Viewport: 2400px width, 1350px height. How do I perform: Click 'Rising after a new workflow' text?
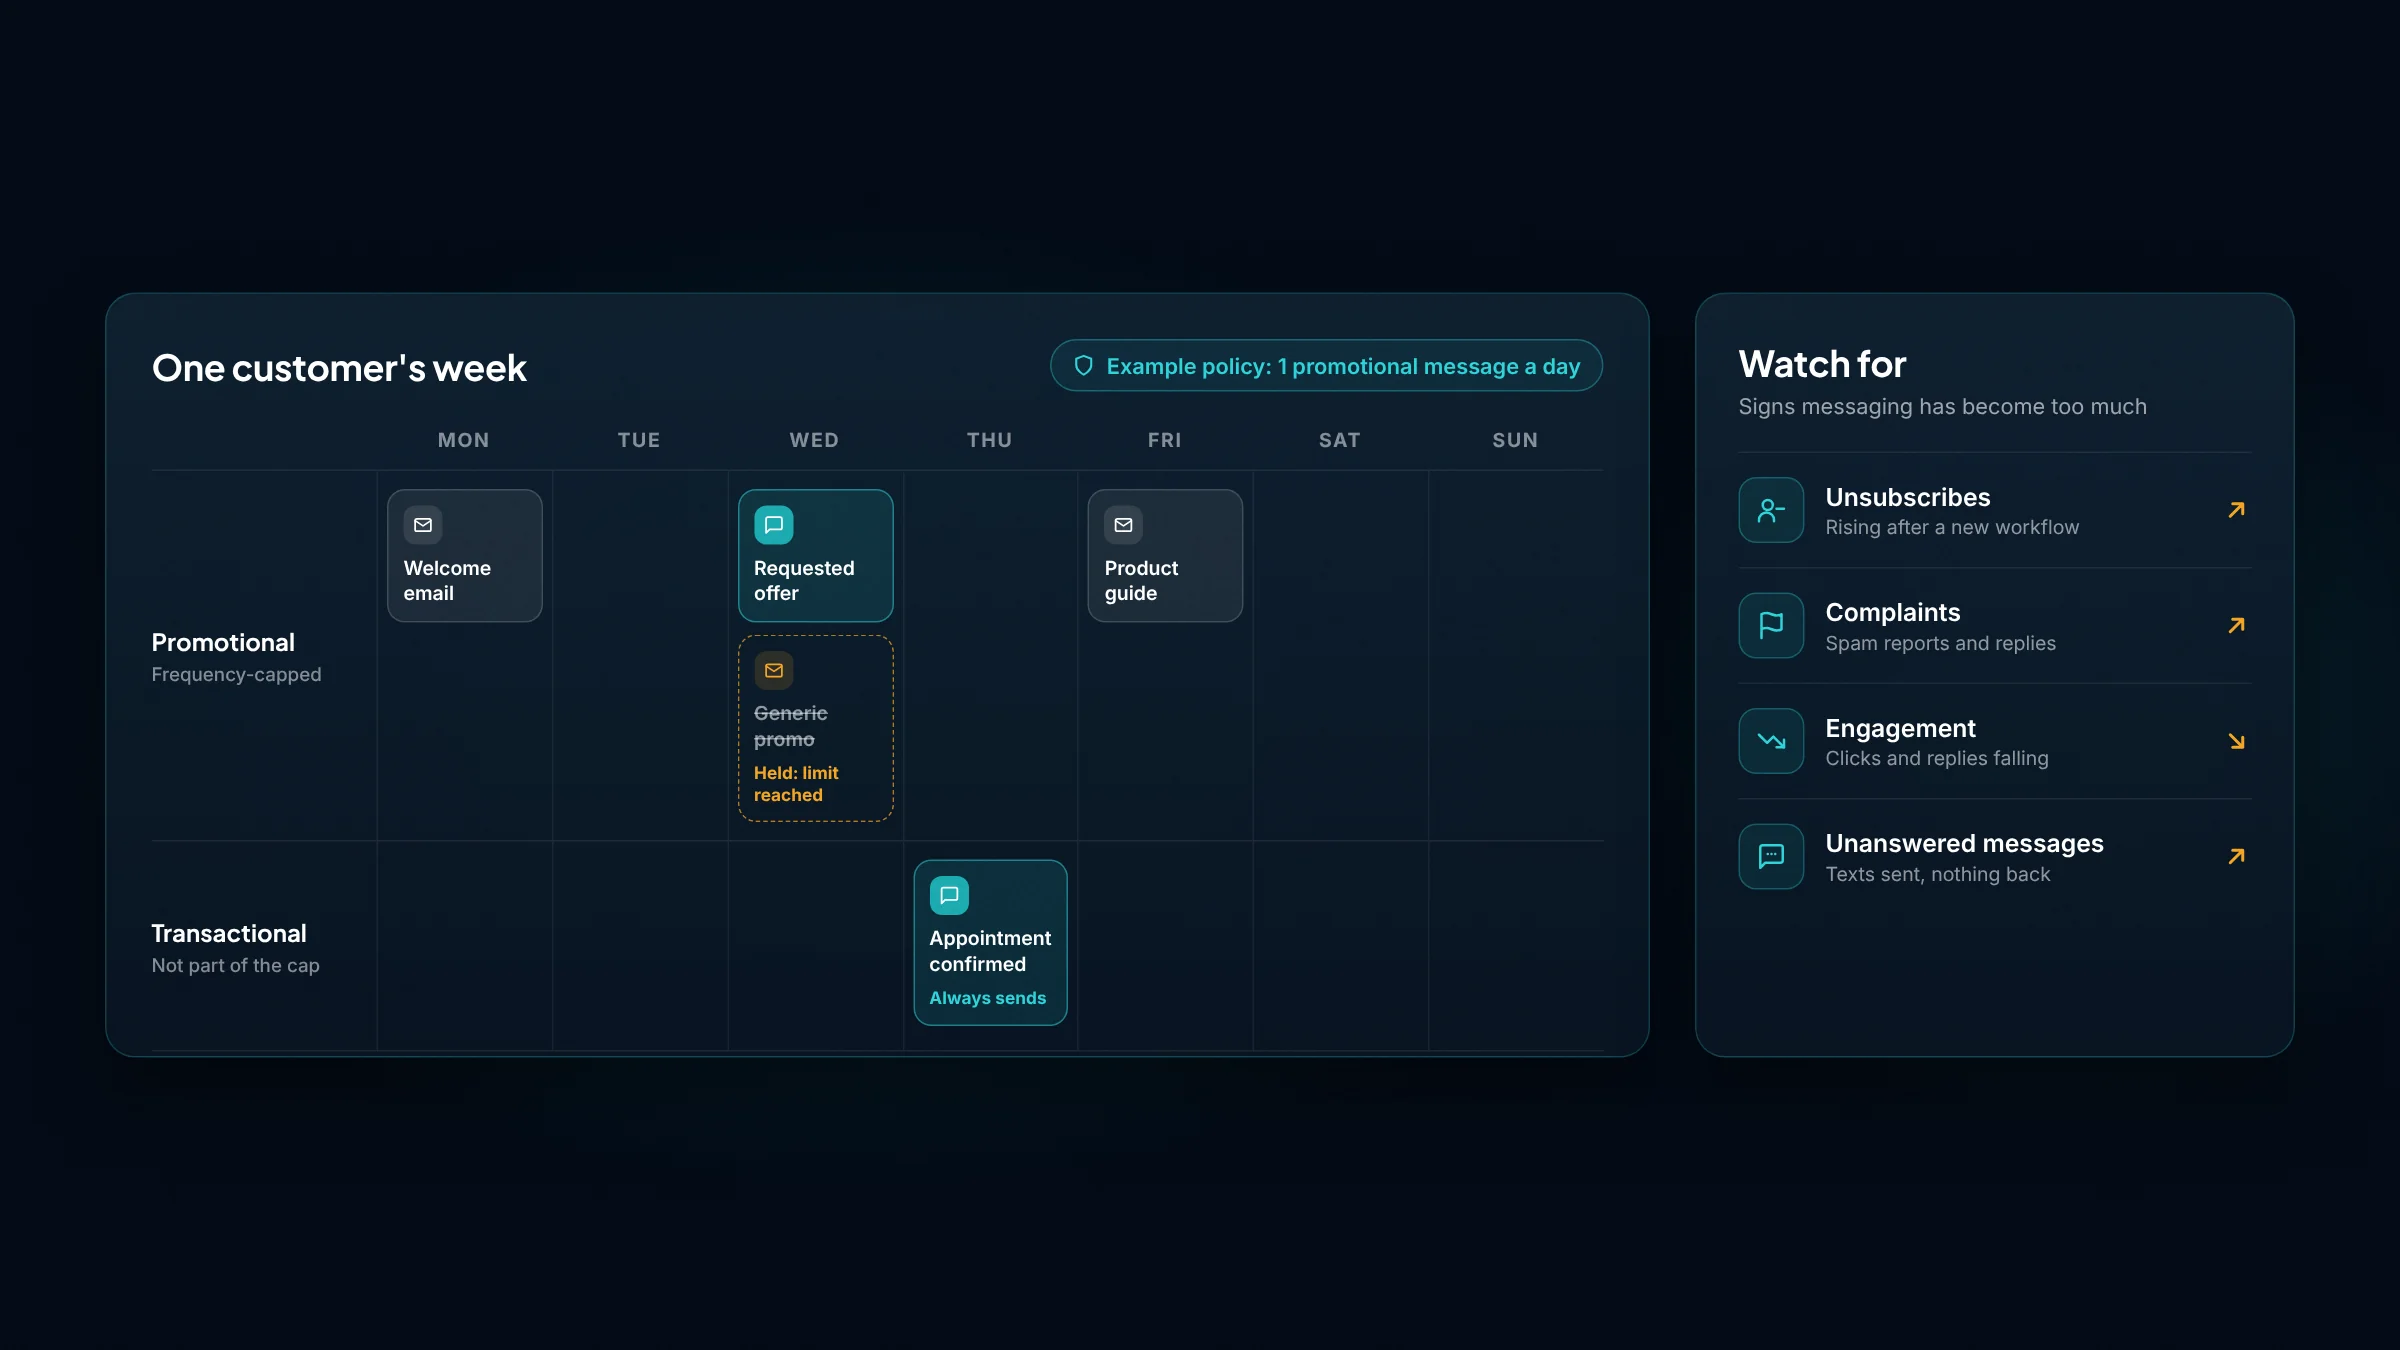1952,527
